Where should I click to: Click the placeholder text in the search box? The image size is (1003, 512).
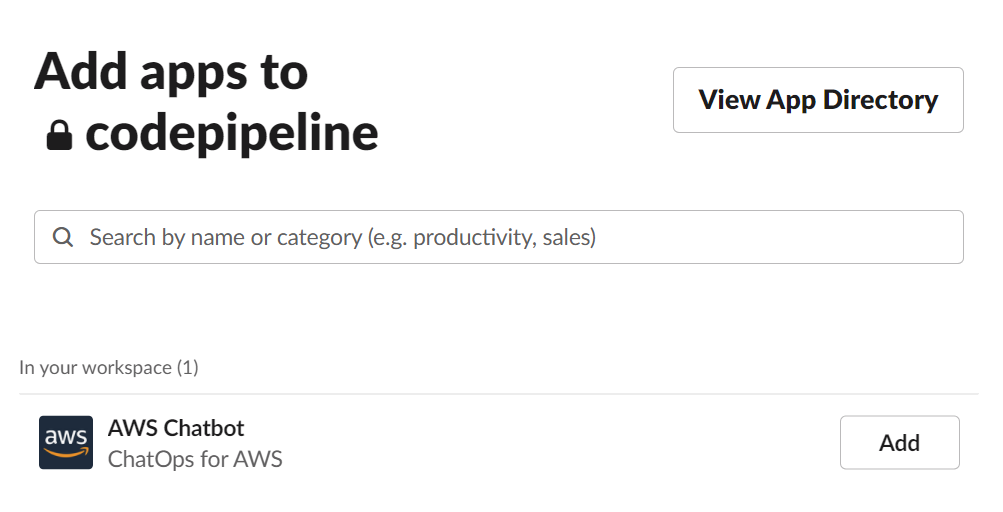click(x=343, y=237)
